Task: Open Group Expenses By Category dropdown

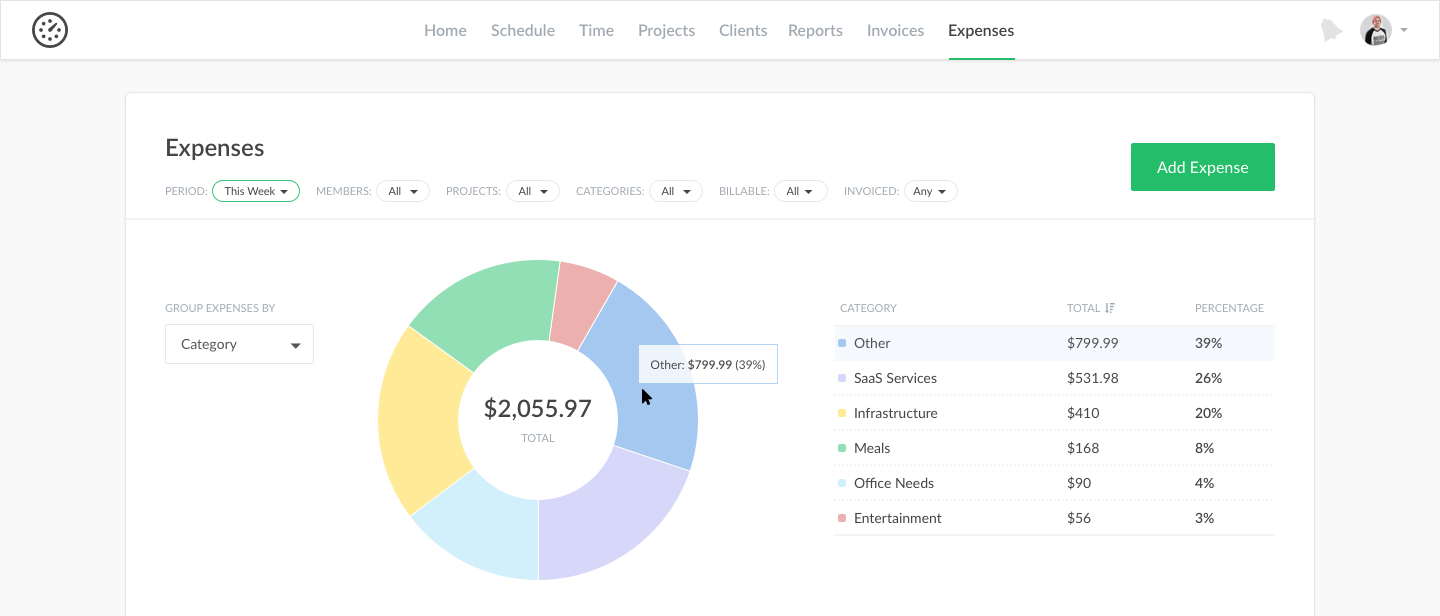Action: (x=239, y=344)
